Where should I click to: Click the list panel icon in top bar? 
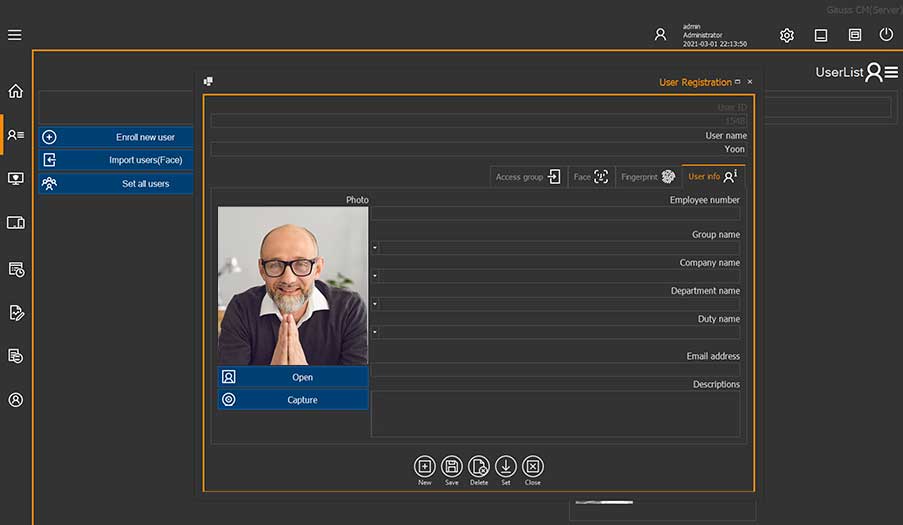pos(855,35)
